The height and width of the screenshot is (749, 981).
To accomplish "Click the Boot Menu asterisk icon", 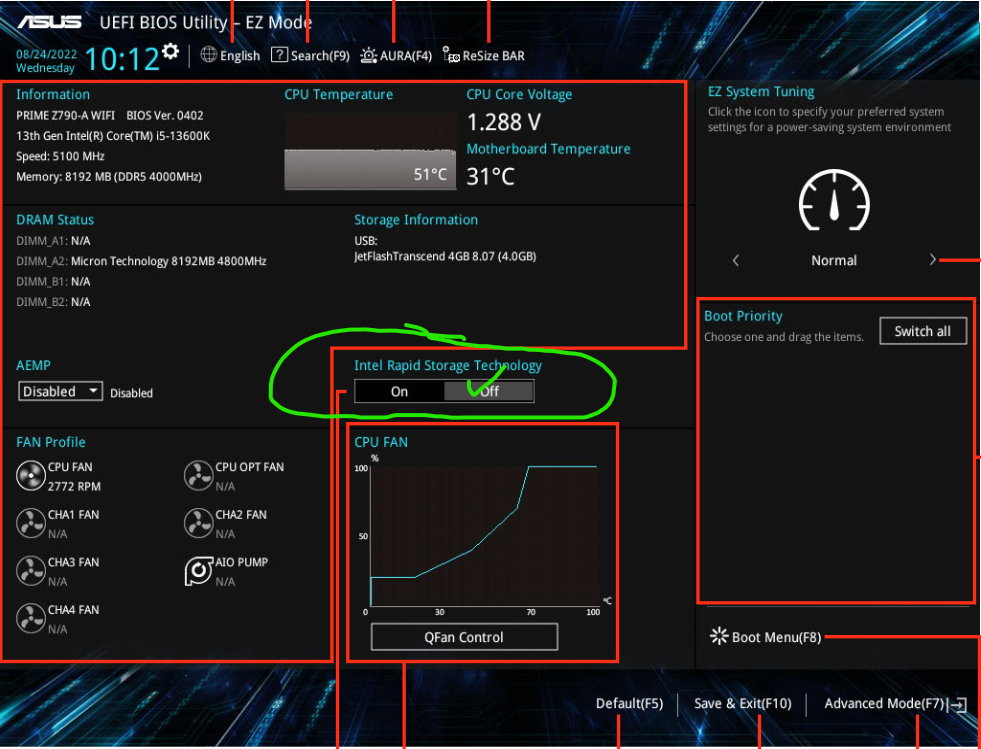I will (x=719, y=636).
